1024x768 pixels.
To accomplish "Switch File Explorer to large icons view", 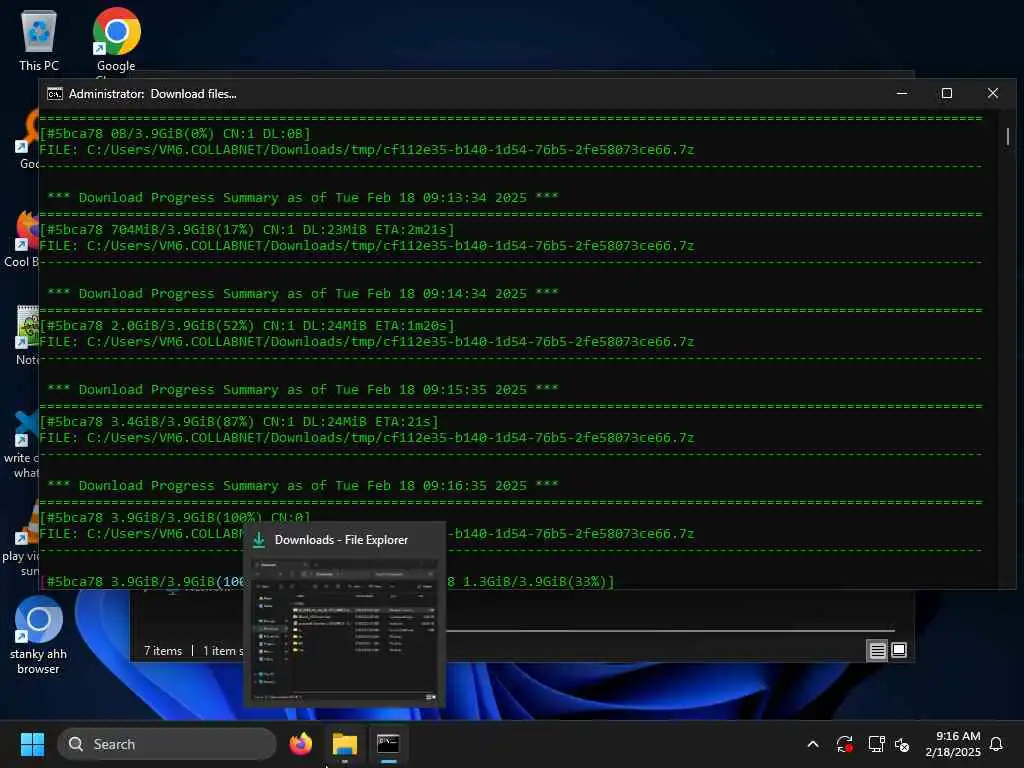I will [x=899, y=650].
